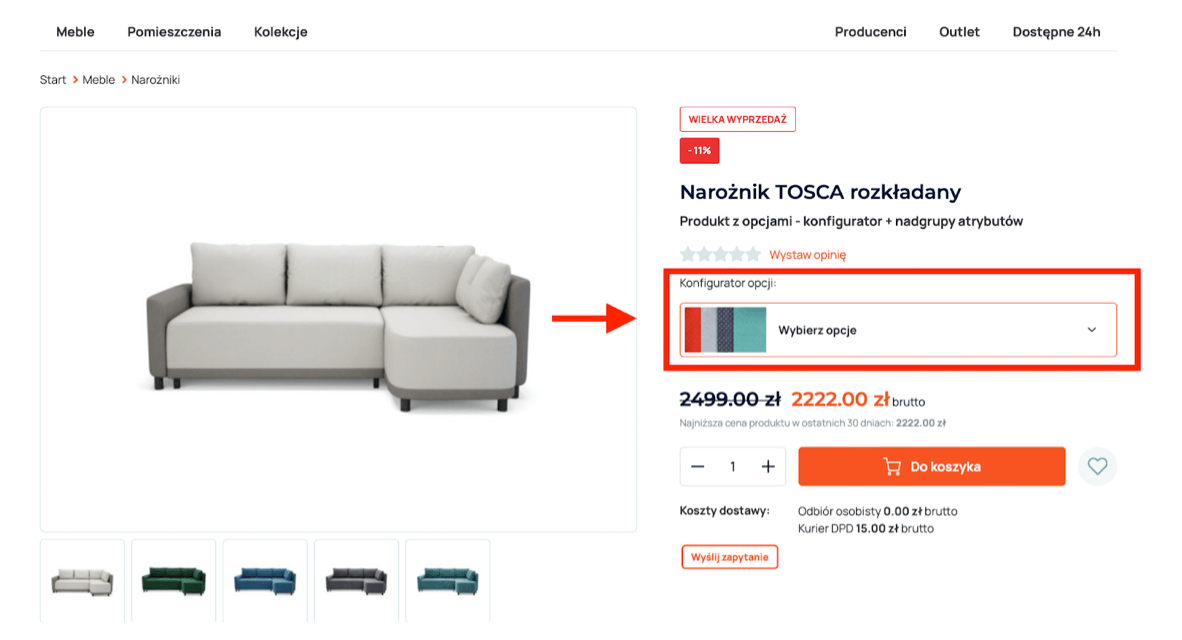
Task: Click the star rating icons
Action: coord(720,255)
